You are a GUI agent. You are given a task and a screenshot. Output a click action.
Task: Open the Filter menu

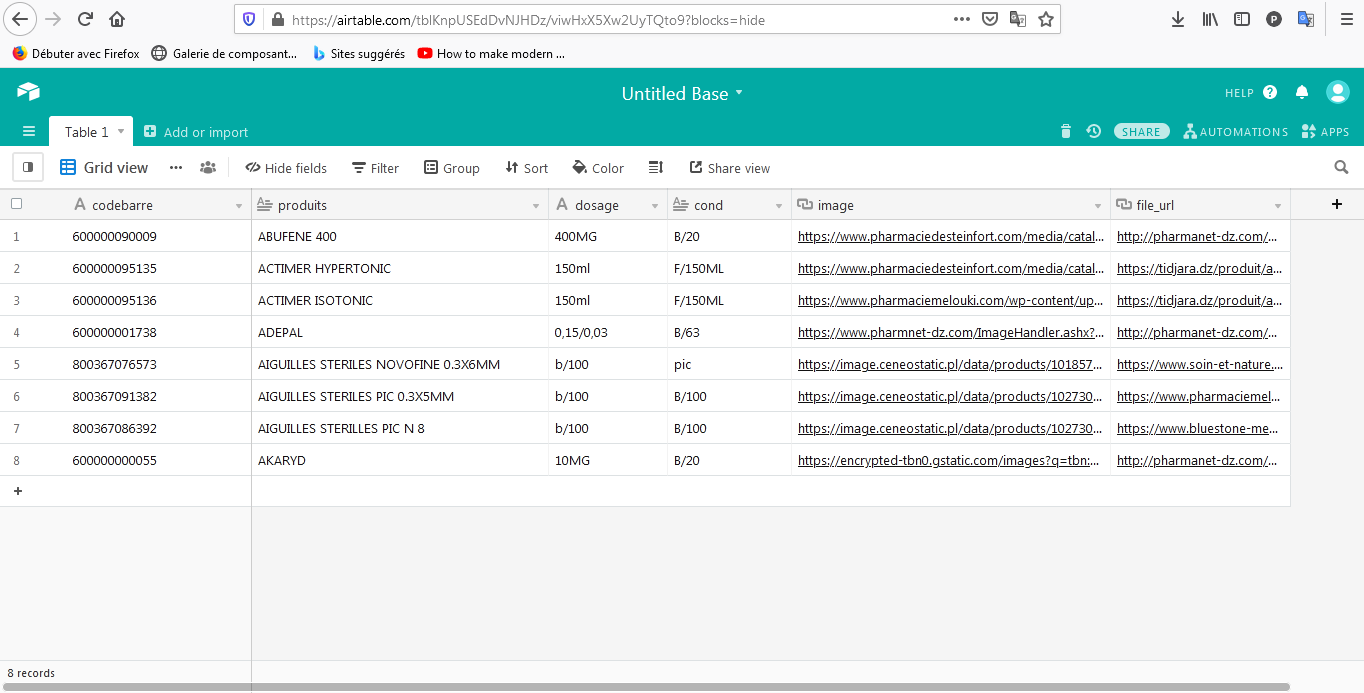[x=375, y=168]
